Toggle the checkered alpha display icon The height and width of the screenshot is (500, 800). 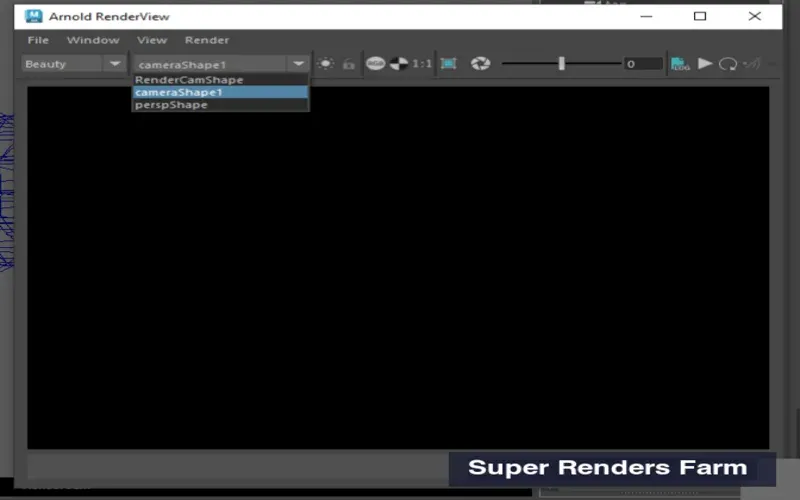399,63
